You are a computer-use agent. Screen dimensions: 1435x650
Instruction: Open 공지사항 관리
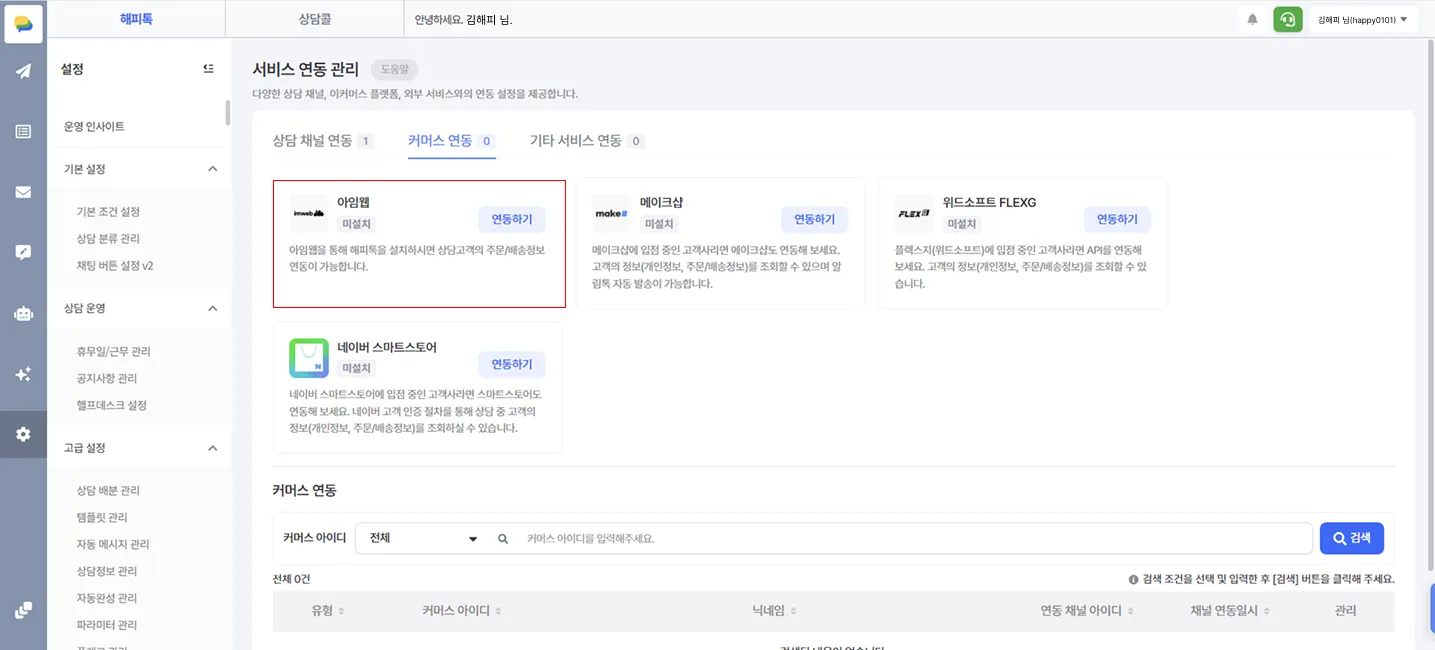(108, 379)
